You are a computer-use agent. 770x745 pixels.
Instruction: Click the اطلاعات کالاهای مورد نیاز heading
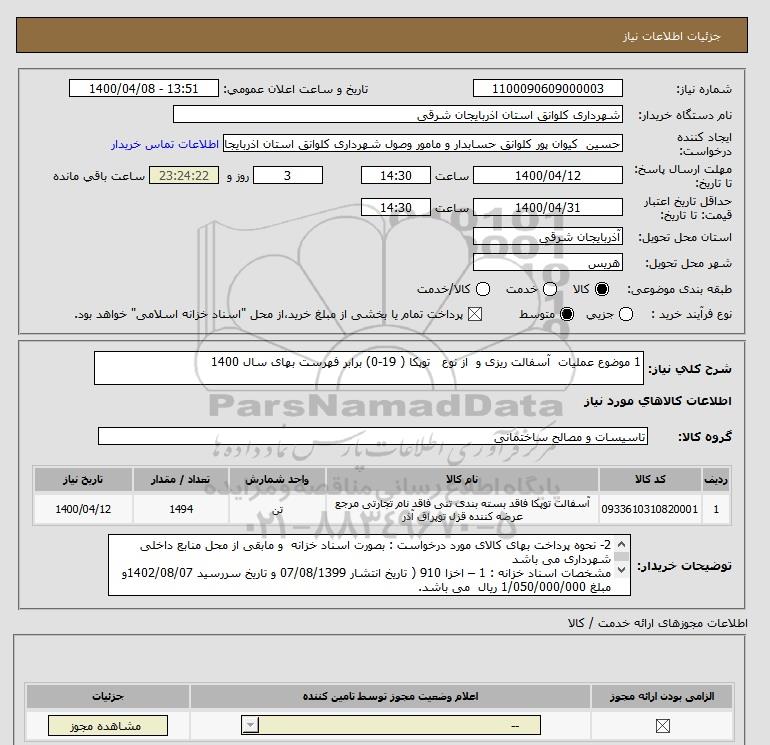coord(658,401)
